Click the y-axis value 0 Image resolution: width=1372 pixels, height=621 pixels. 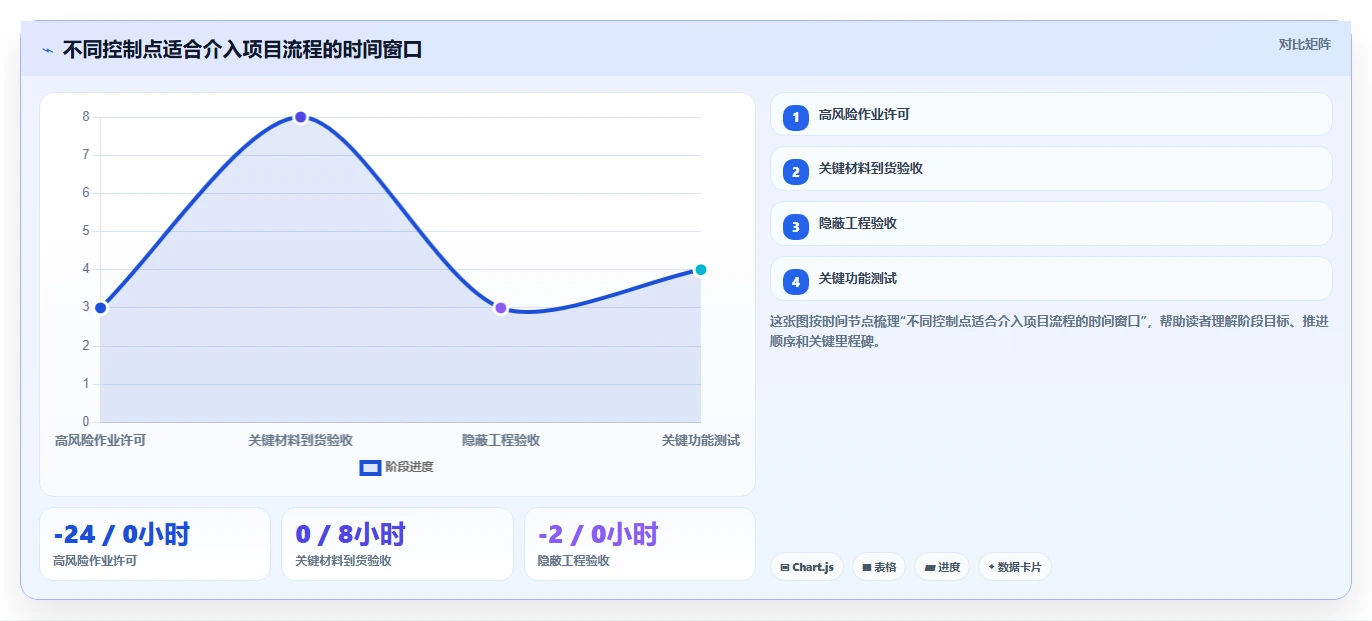click(86, 422)
